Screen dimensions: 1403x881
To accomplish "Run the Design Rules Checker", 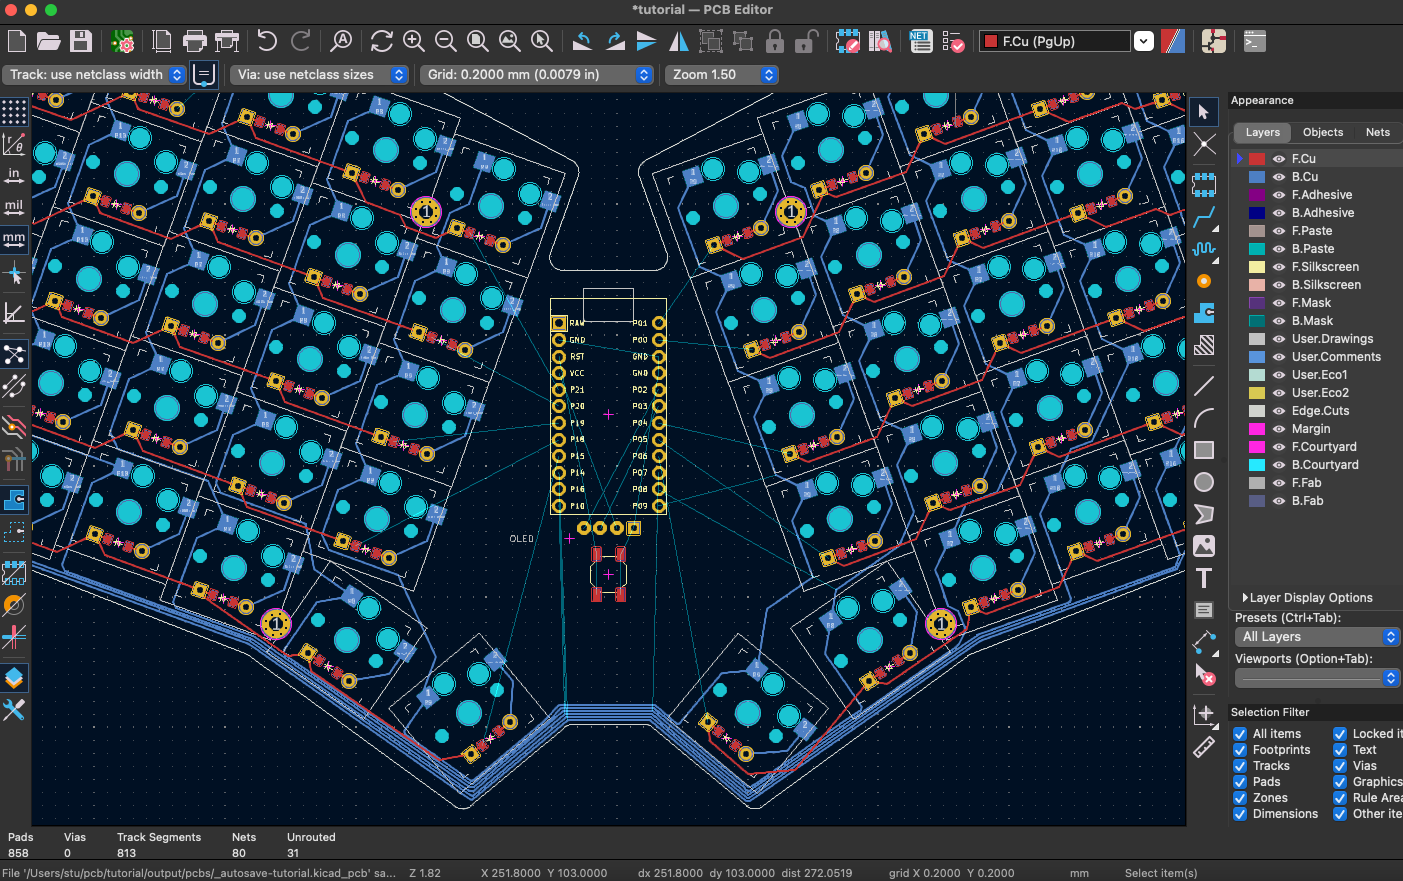I will coord(952,41).
